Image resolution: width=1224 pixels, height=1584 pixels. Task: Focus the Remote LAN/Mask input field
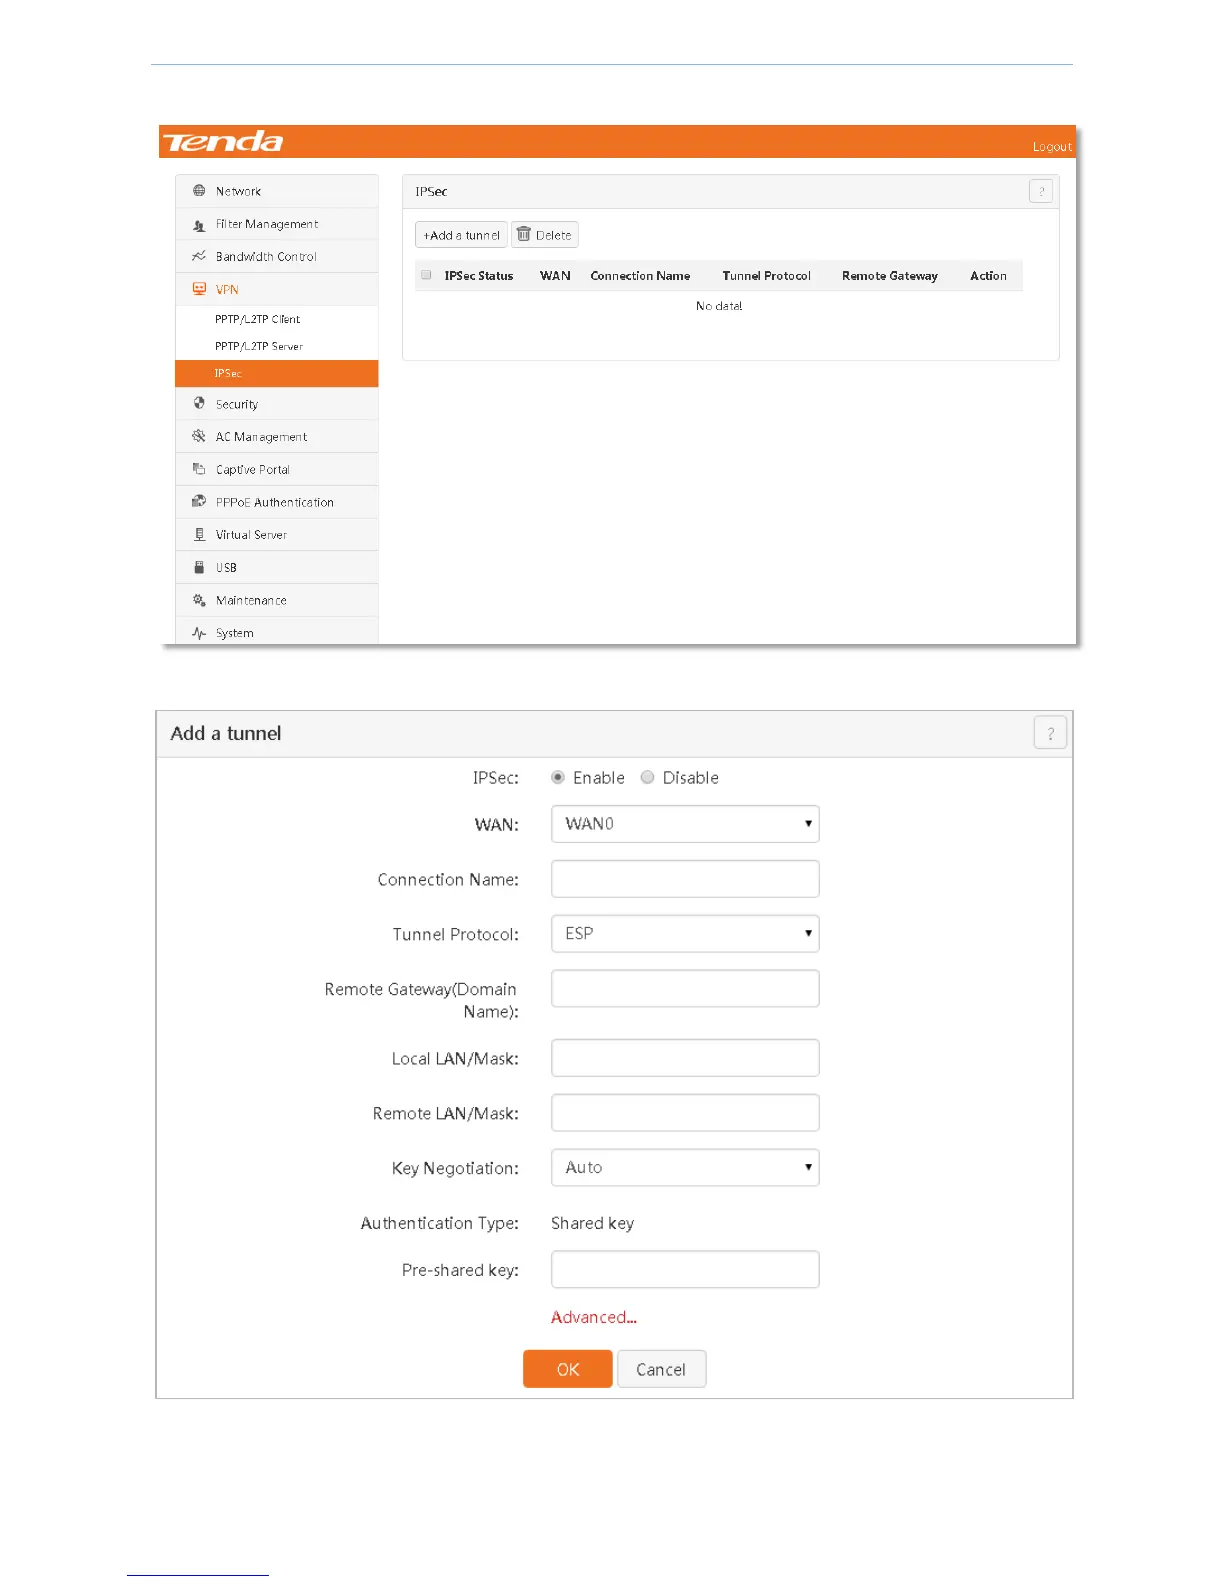coord(685,1113)
